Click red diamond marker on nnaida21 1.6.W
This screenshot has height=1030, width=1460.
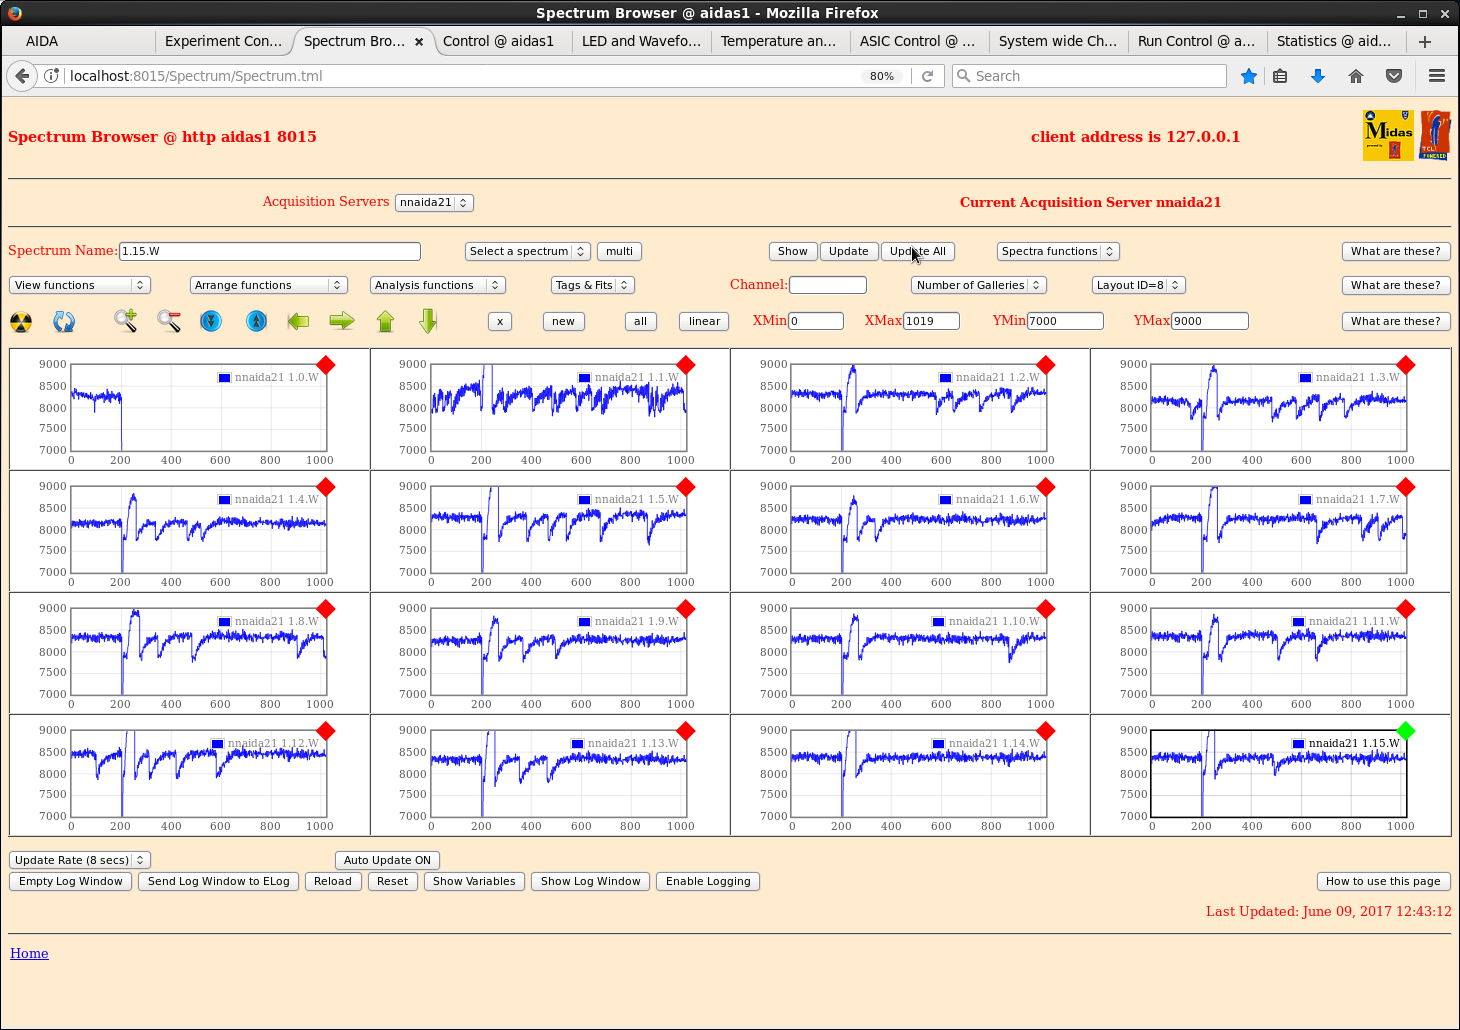(1046, 487)
